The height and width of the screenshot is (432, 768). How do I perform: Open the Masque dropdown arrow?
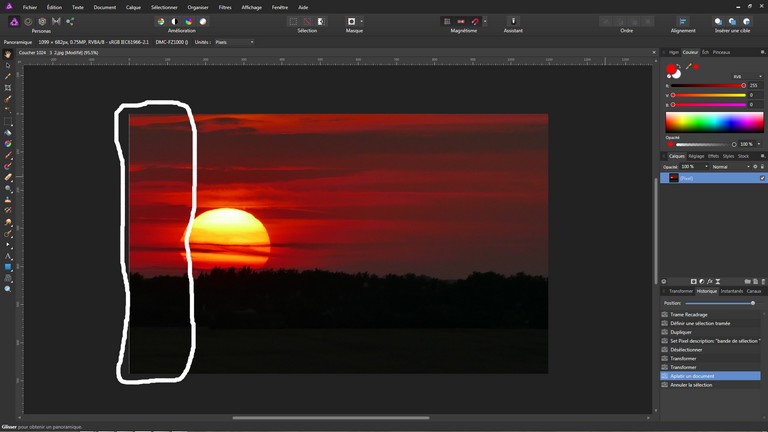coord(361,22)
